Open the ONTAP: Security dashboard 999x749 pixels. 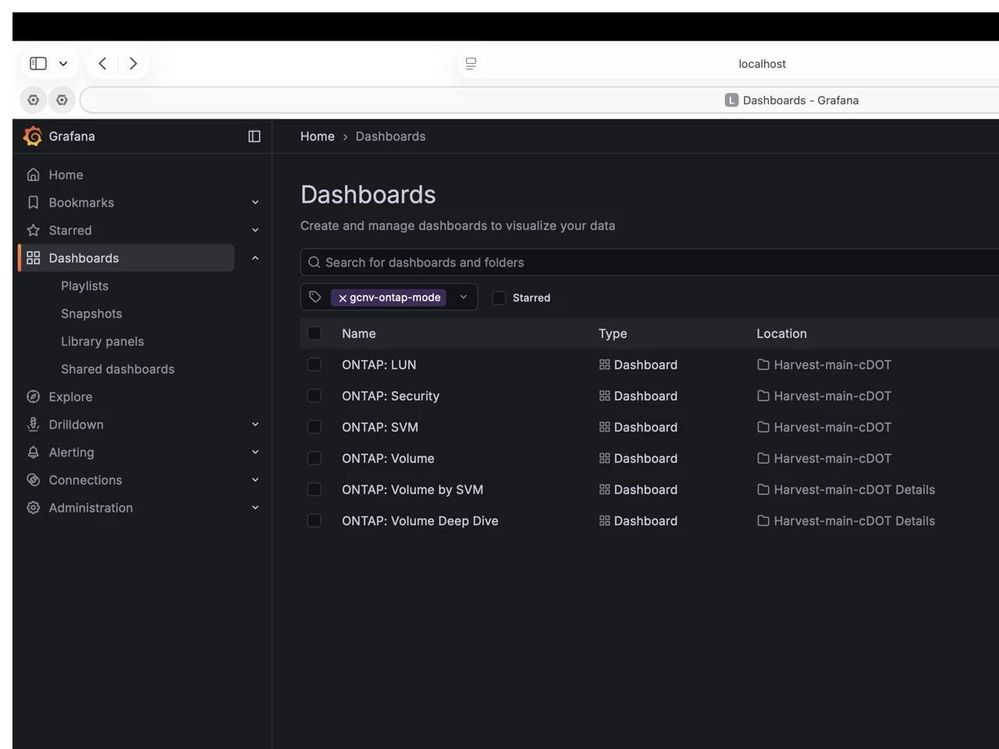pyautogui.click(x=391, y=396)
